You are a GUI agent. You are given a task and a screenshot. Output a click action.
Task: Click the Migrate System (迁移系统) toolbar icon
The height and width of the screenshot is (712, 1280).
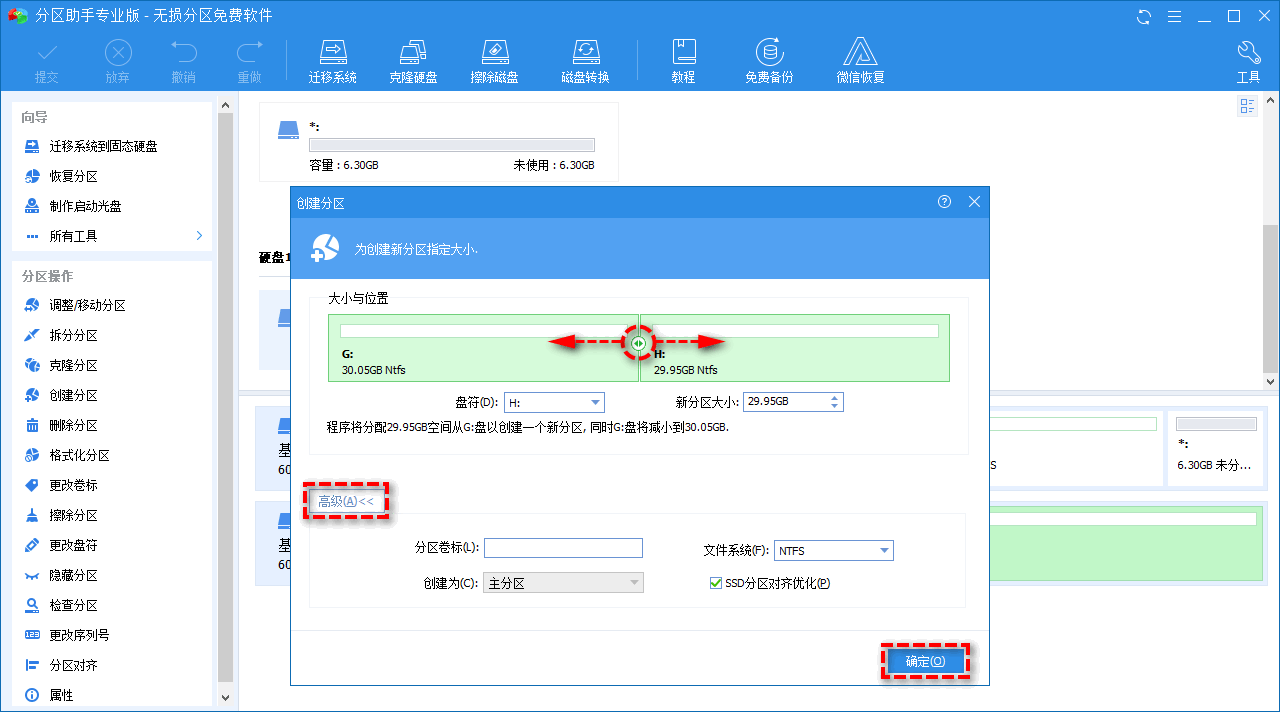pos(332,61)
